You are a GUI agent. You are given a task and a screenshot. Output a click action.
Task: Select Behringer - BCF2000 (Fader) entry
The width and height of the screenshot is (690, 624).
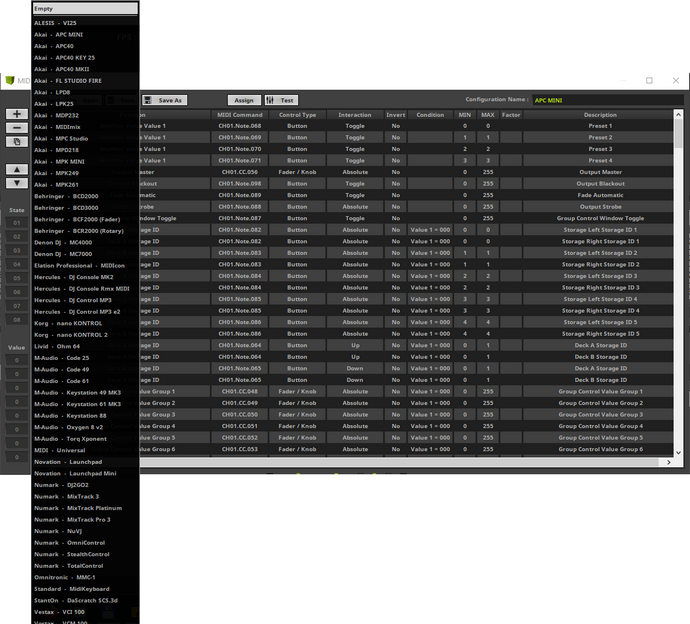click(85, 219)
